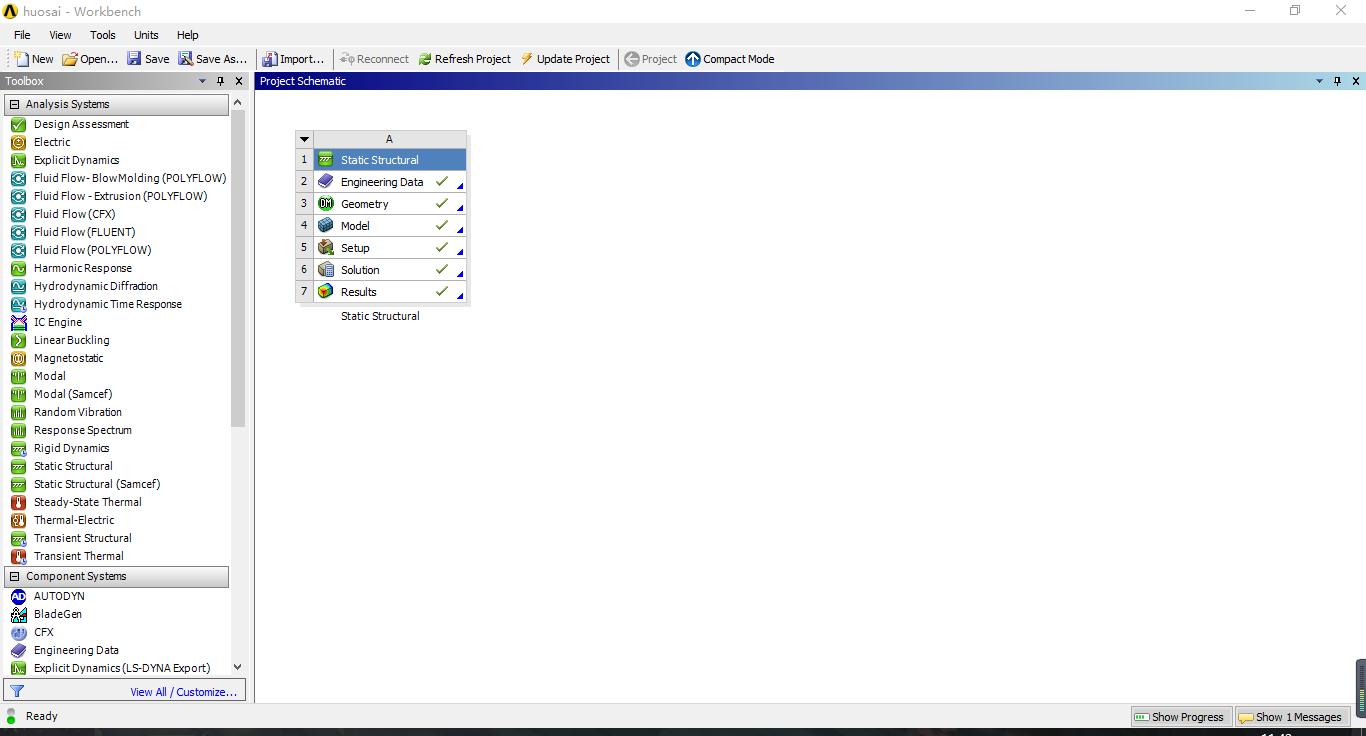
Task: Open the Units menu
Action: coord(146,35)
